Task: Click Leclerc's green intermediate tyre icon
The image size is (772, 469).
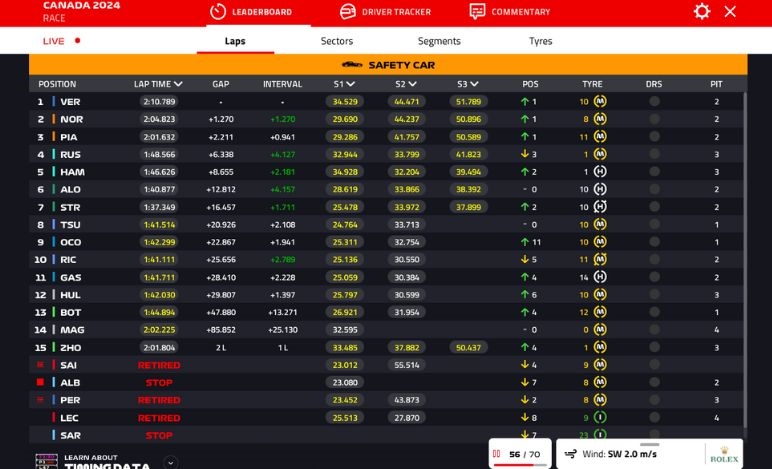Action: coord(600,418)
